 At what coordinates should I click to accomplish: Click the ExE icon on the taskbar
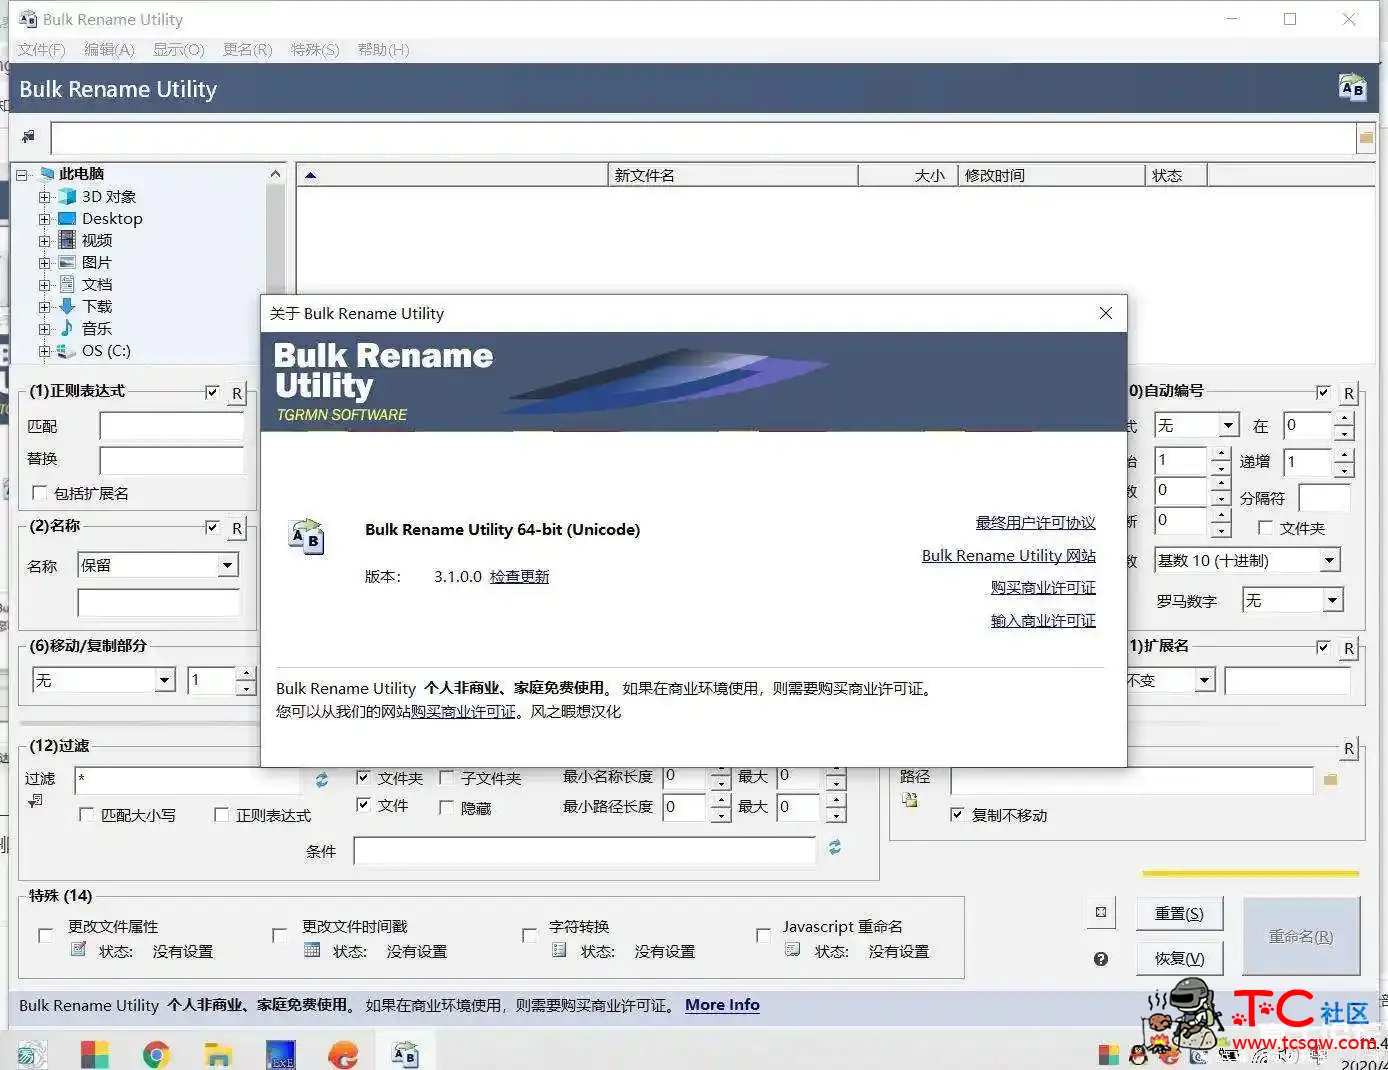tap(281, 1055)
